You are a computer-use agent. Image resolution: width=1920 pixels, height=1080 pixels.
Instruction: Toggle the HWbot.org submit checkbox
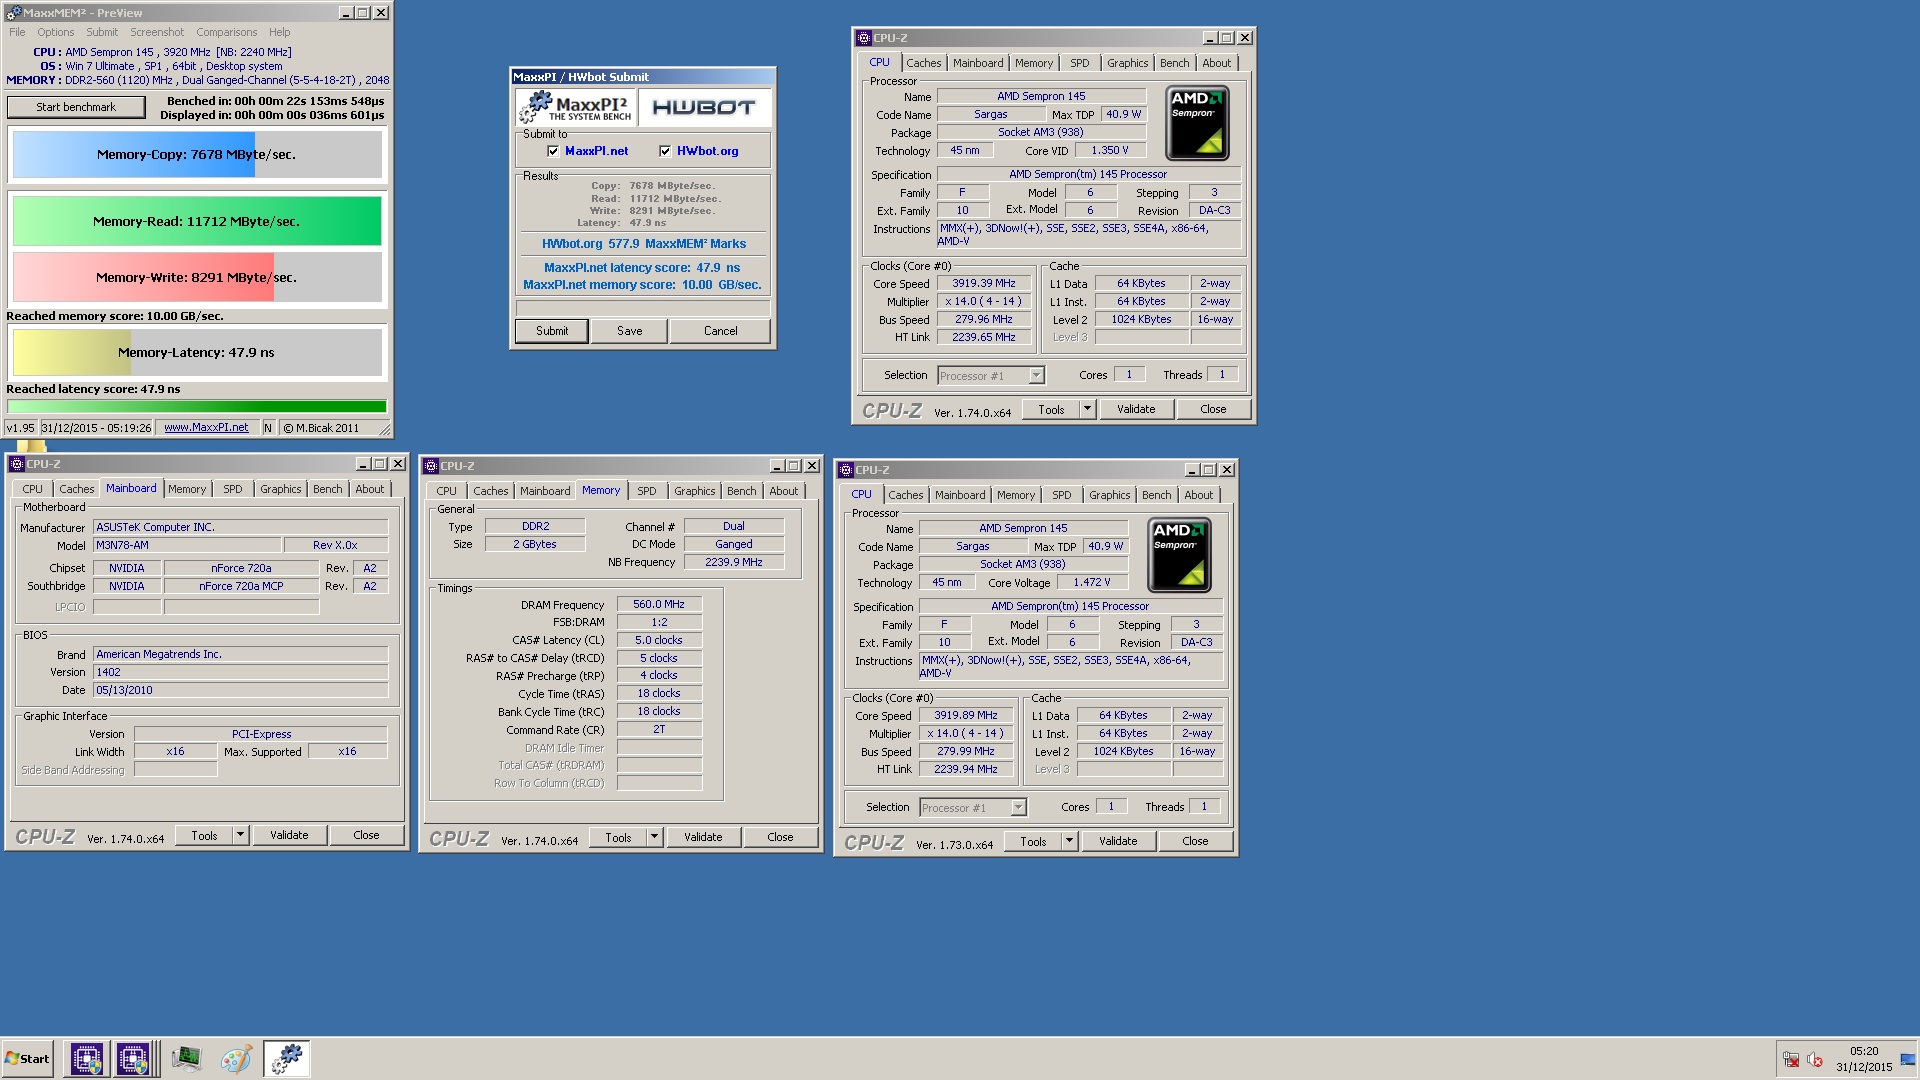pyautogui.click(x=665, y=151)
